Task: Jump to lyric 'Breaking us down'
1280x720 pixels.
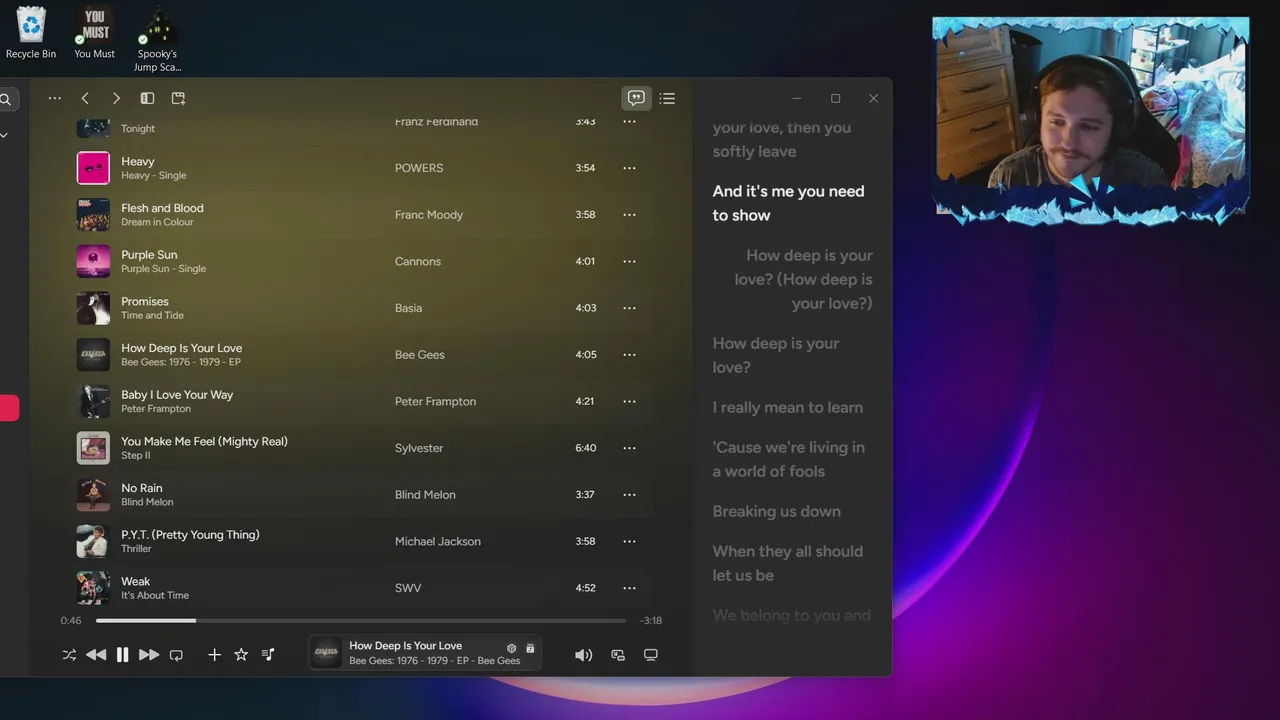Action: (x=777, y=511)
